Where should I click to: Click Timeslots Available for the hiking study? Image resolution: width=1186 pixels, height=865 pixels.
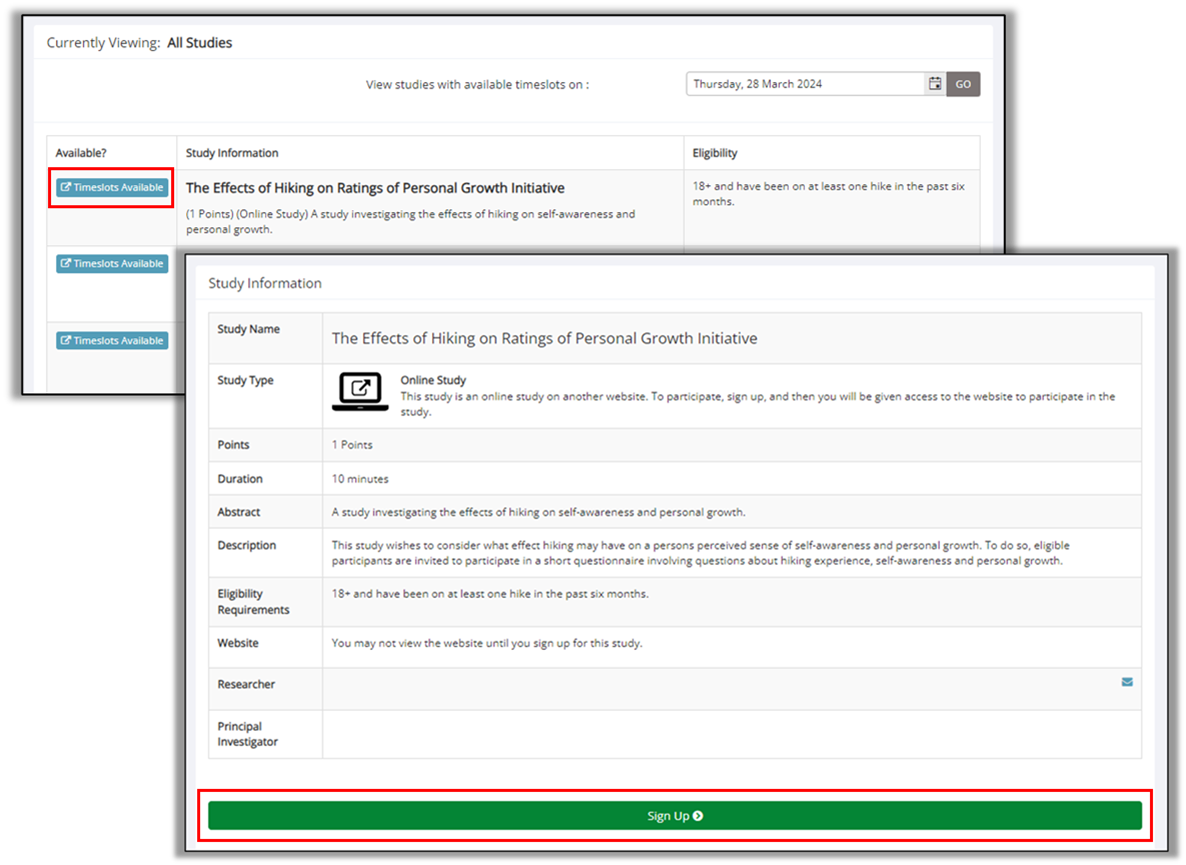pyautogui.click(x=112, y=188)
